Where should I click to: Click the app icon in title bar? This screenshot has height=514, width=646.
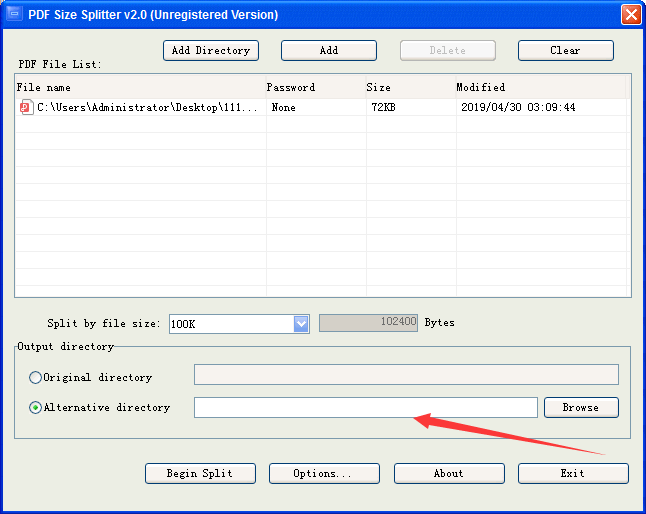click(x=14, y=14)
